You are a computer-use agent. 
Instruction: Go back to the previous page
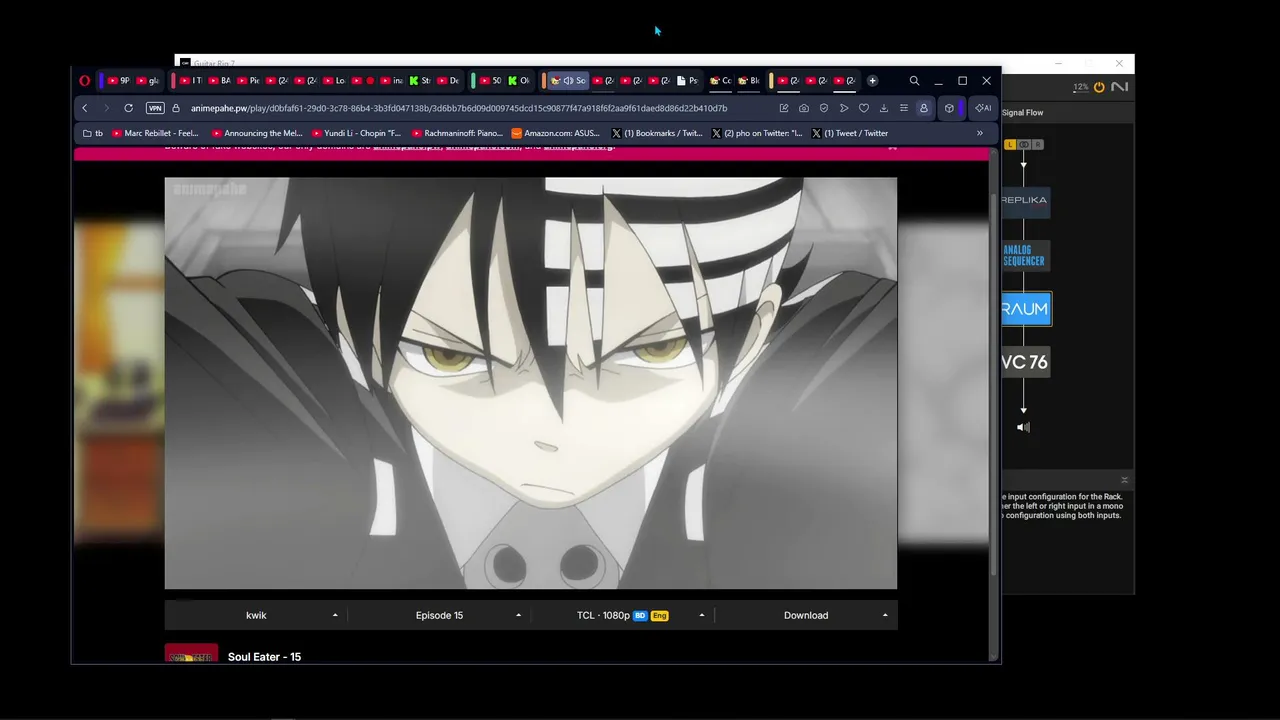point(85,108)
